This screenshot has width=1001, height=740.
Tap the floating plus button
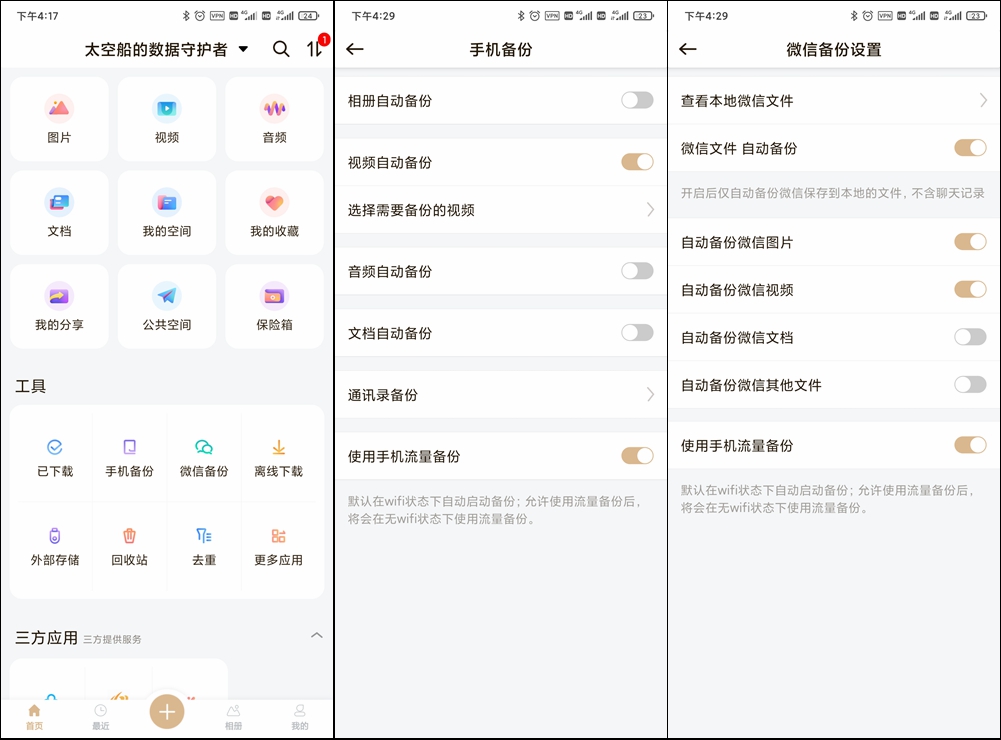coord(166,712)
